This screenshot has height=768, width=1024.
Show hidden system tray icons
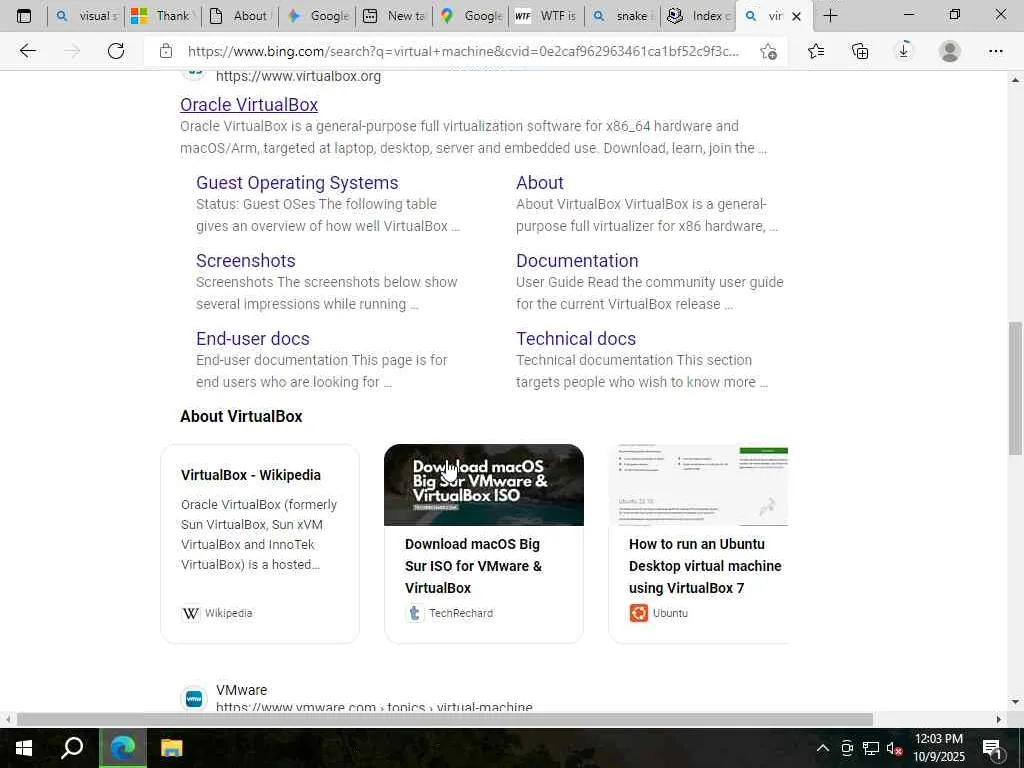pos(823,748)
